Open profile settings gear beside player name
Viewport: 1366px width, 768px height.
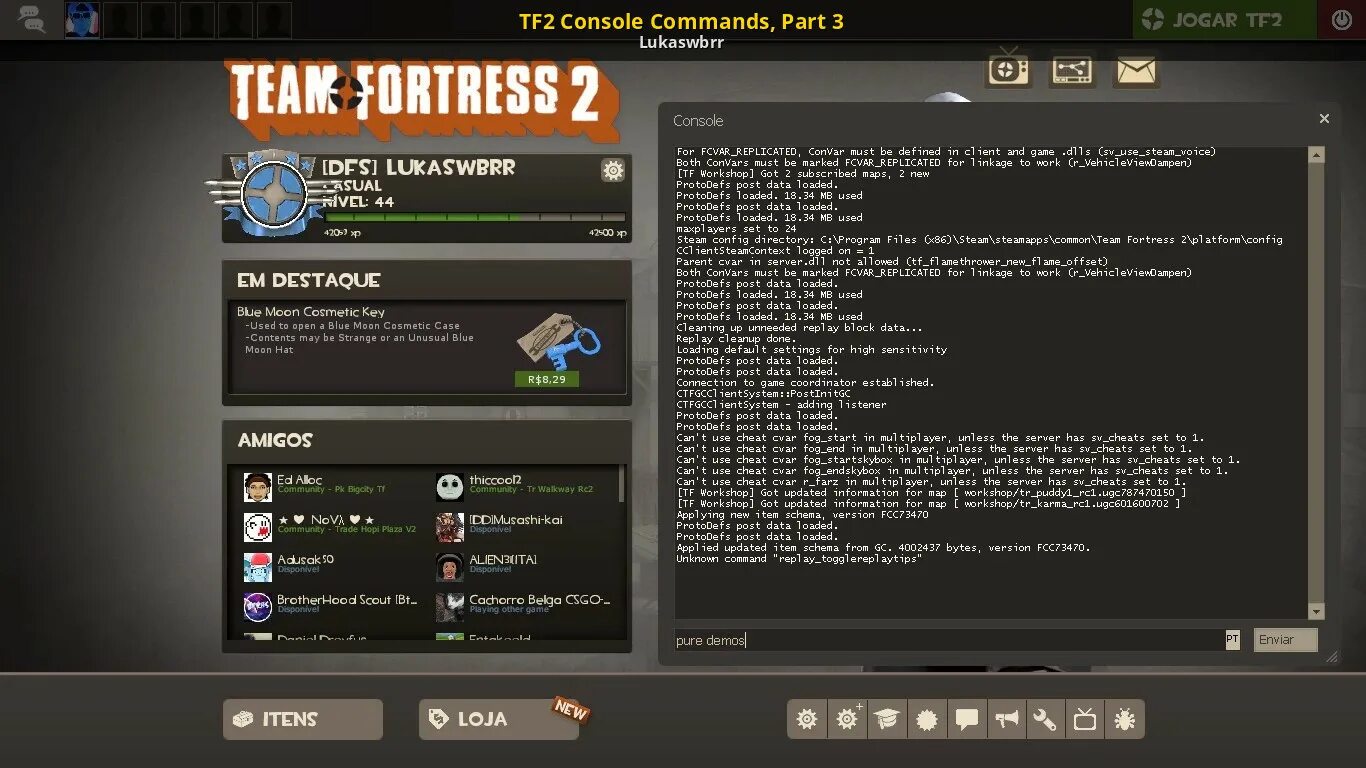point(613,170)
